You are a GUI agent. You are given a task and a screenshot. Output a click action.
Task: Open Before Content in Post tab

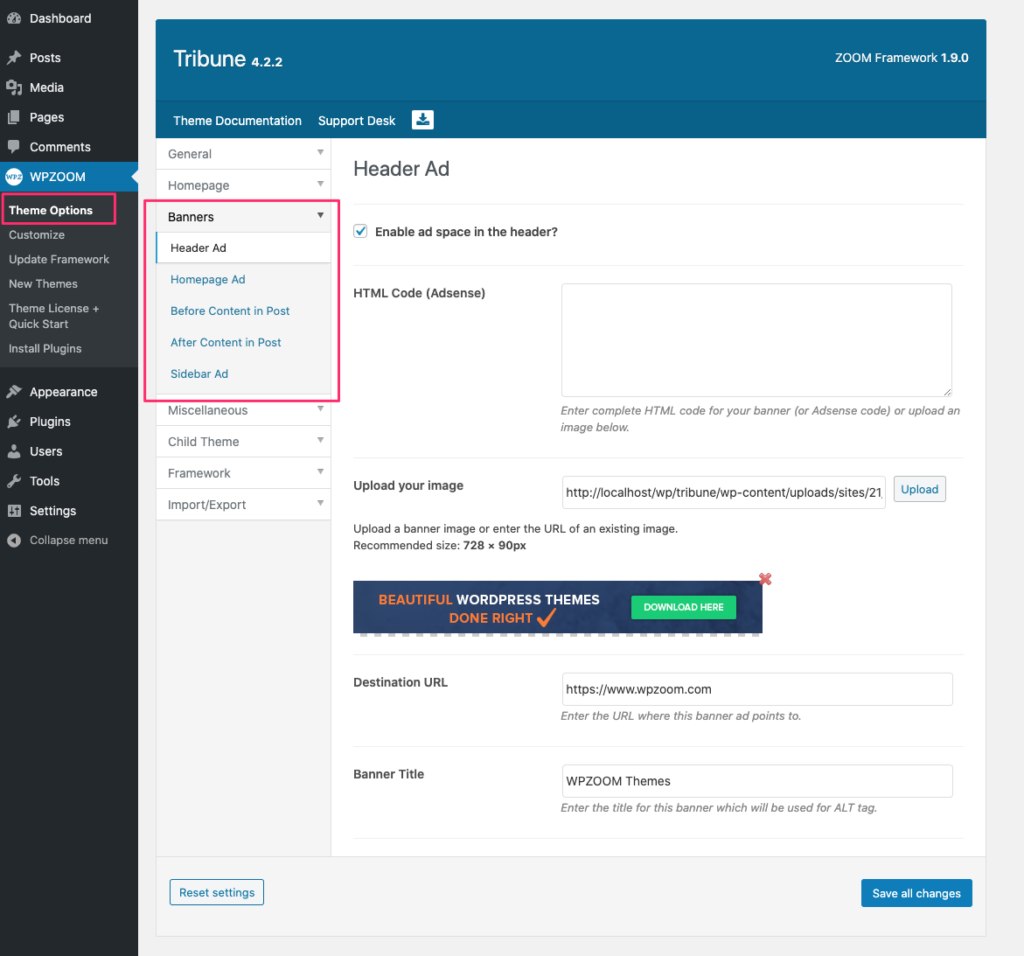(230, 311)
